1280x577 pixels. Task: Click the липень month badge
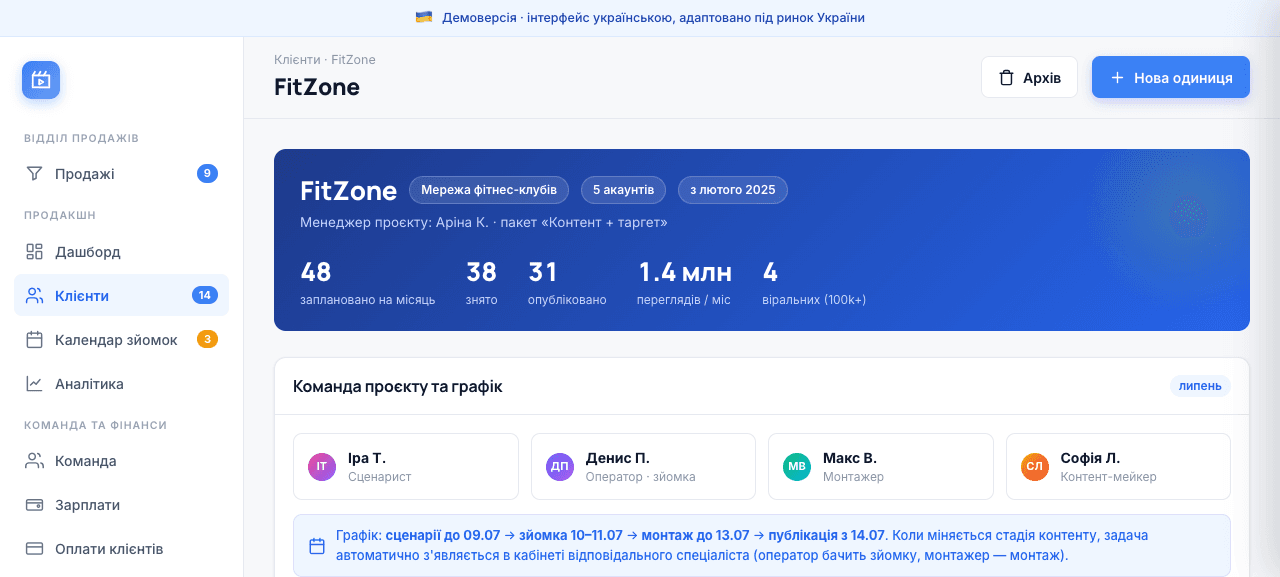click(1200, 386)
